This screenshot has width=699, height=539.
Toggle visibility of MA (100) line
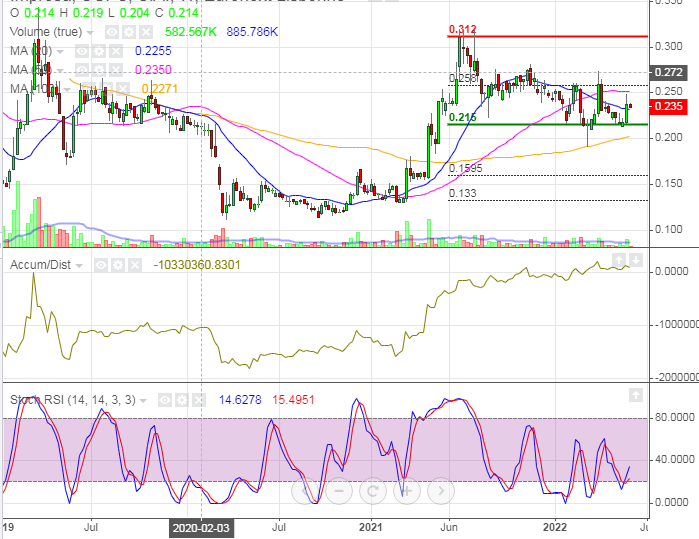89,89
